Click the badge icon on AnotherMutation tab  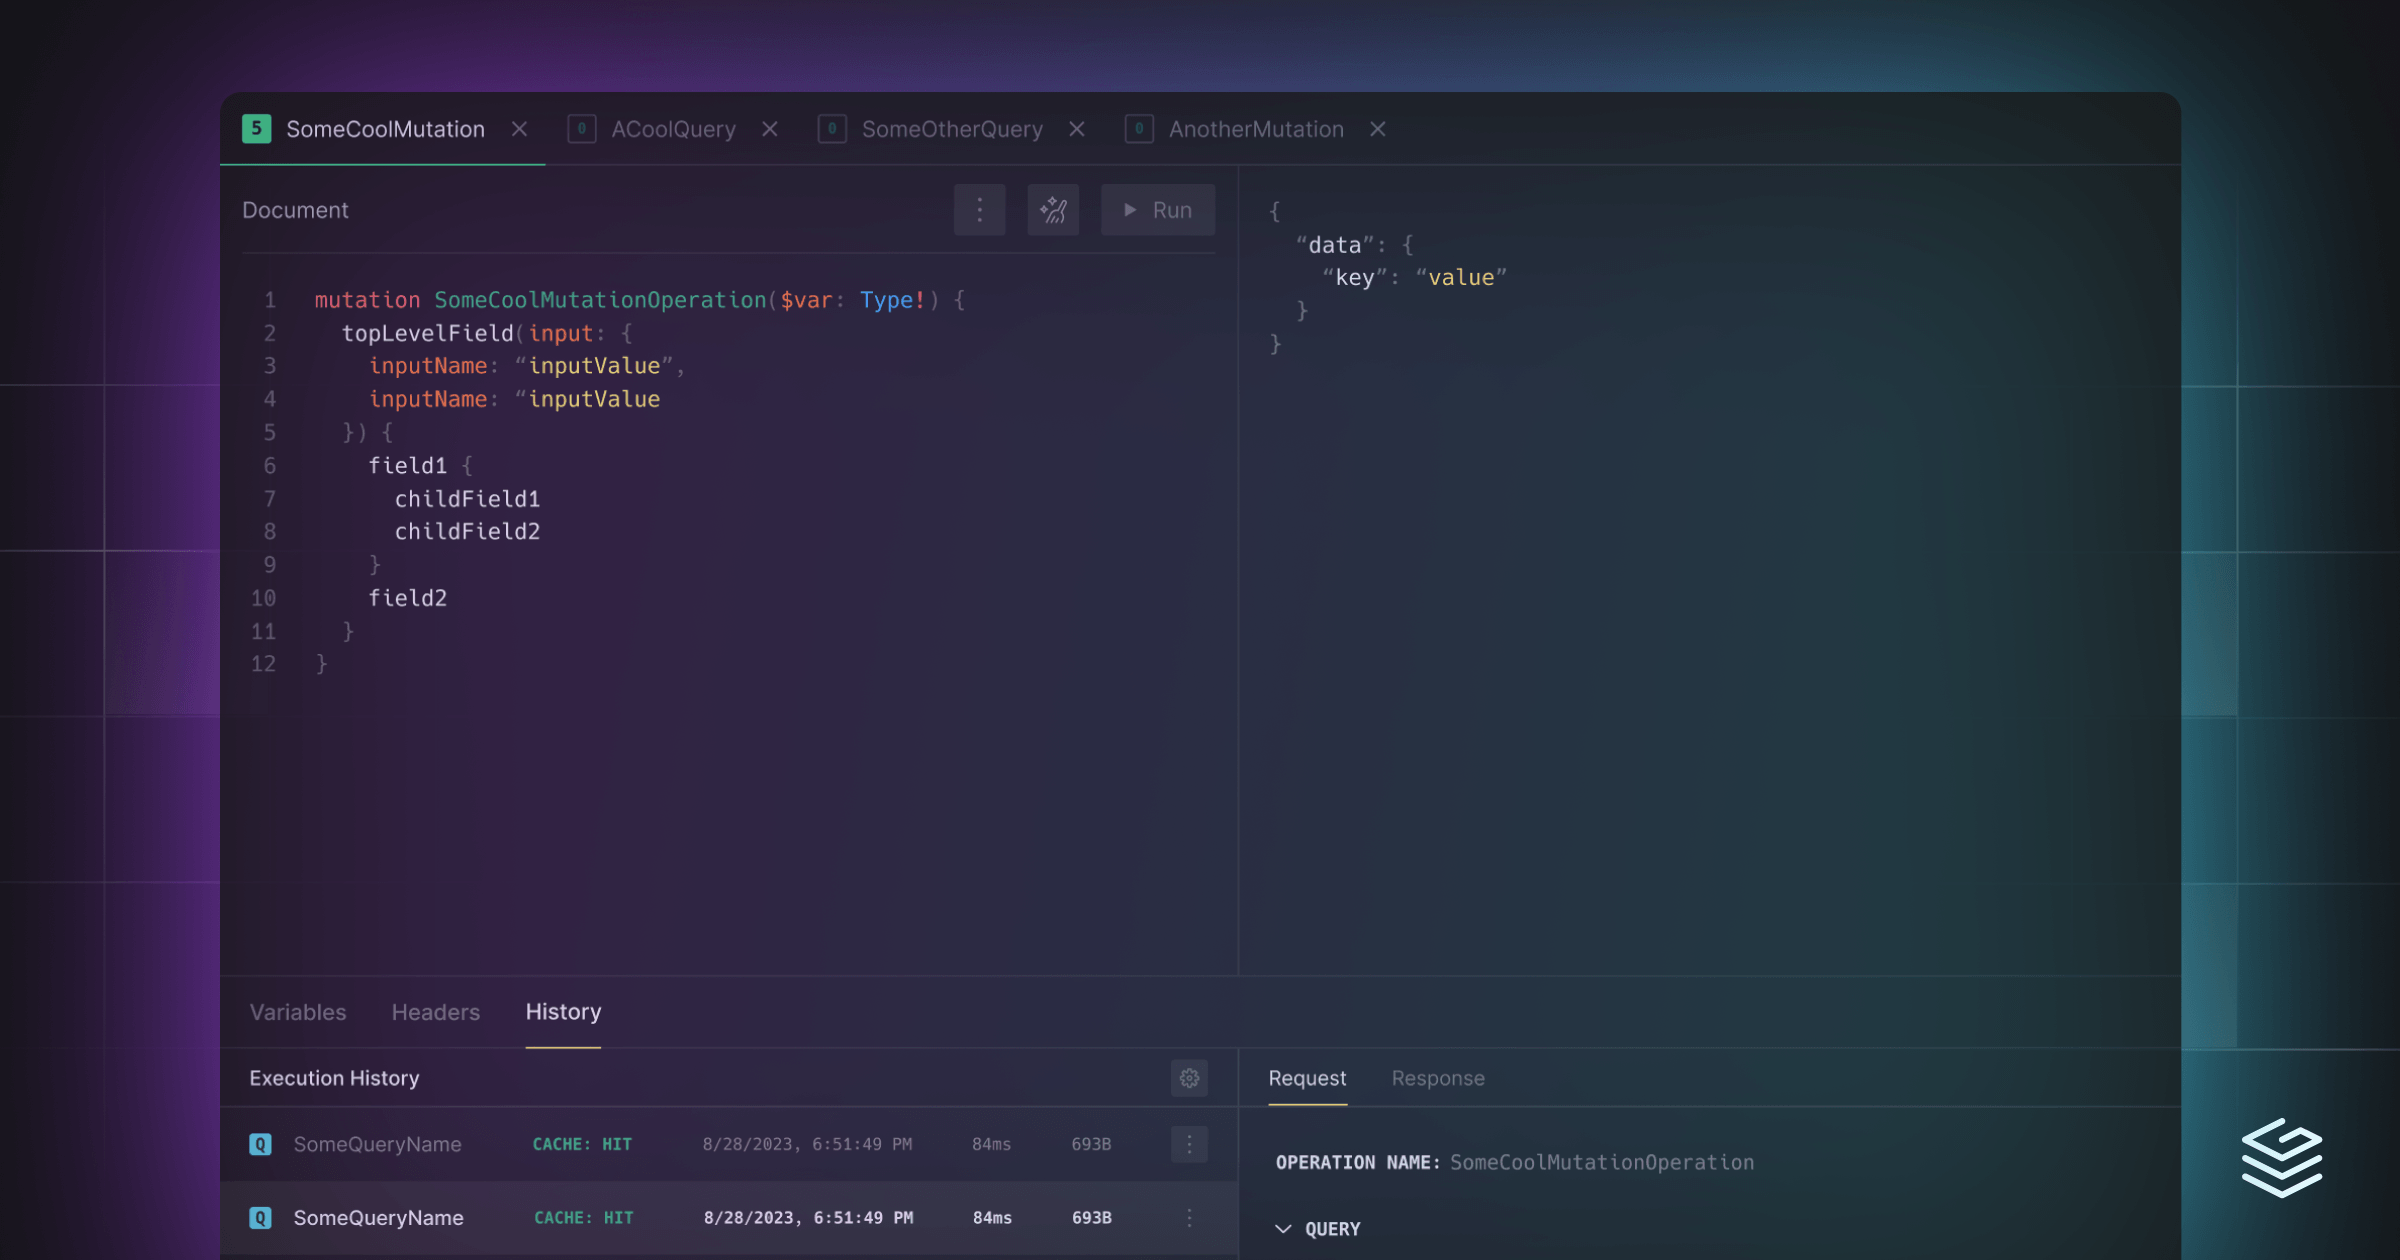click(1139, 129)
